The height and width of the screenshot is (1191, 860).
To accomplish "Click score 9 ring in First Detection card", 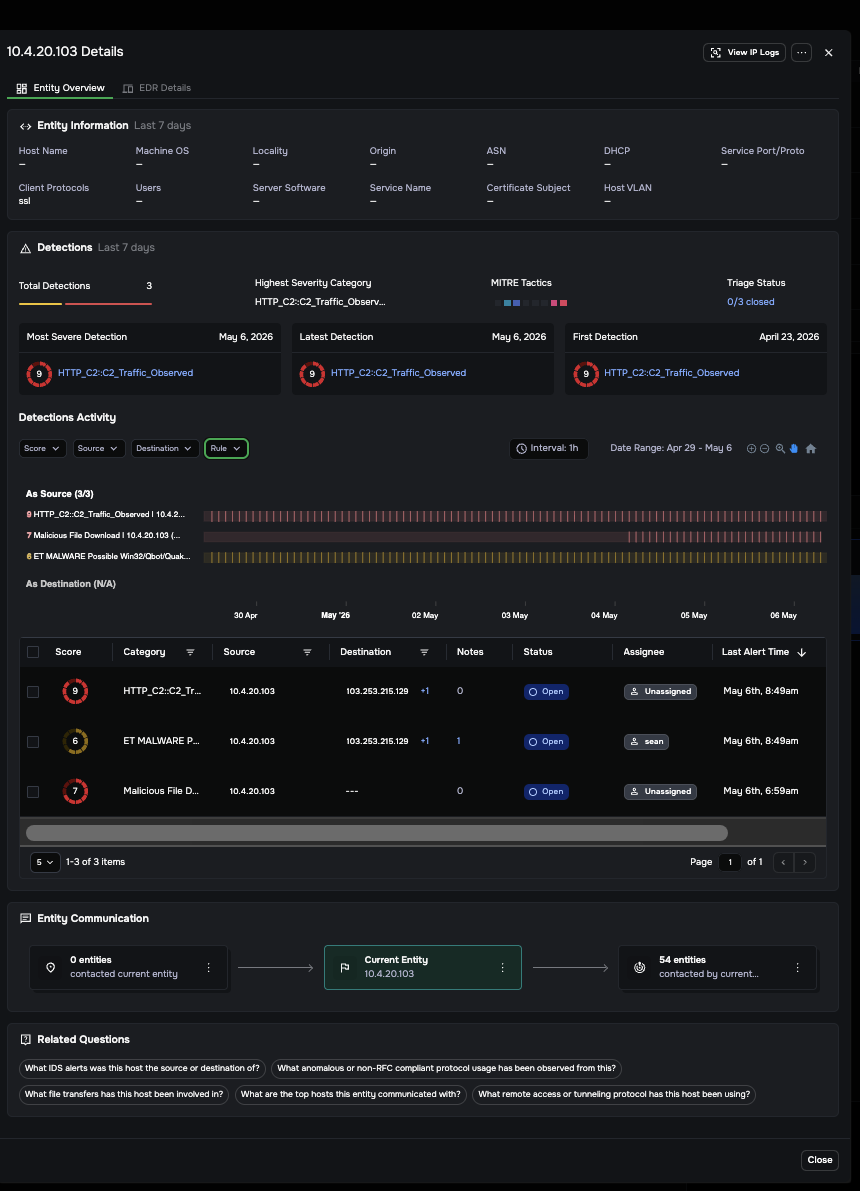I will click(x=586, y=374).
